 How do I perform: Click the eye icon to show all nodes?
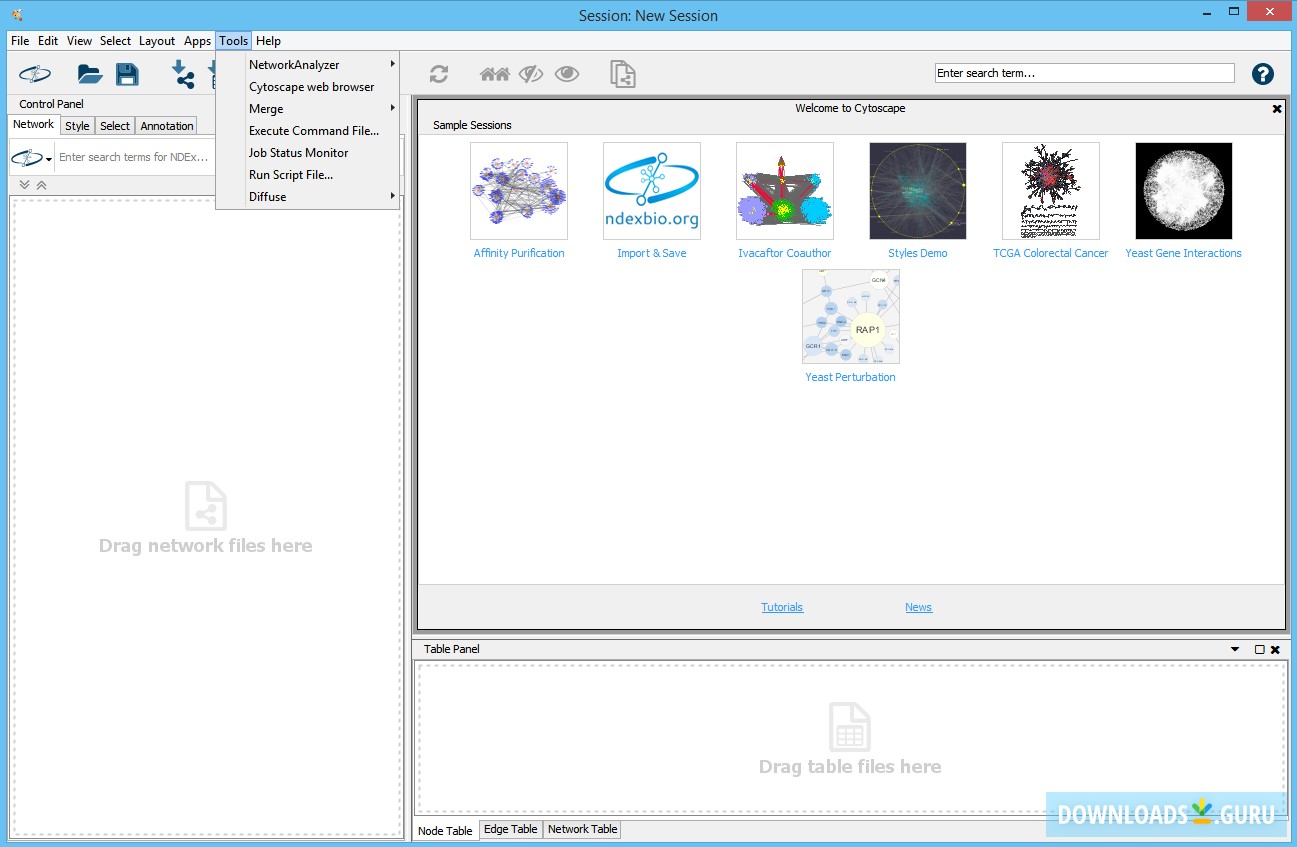click(x=567, y=73)
